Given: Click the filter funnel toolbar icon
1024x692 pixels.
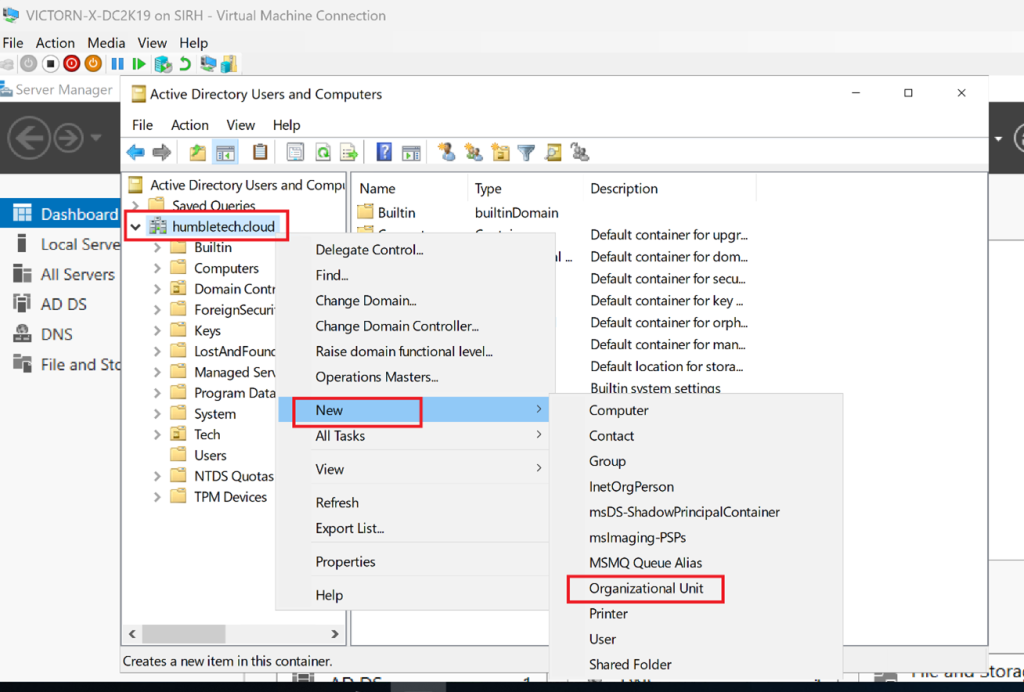Looking at the screenshot, I should pos(526,153).
